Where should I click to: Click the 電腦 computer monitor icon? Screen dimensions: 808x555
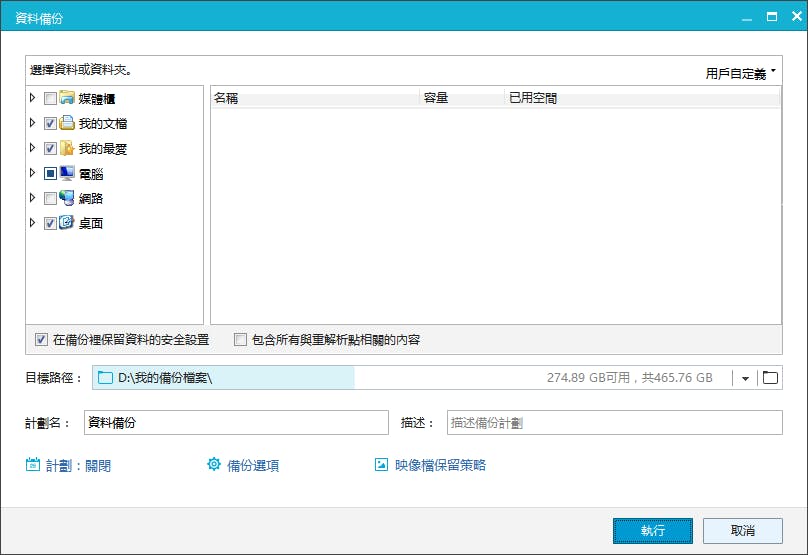pyautogui.click(x=67, y=173)
